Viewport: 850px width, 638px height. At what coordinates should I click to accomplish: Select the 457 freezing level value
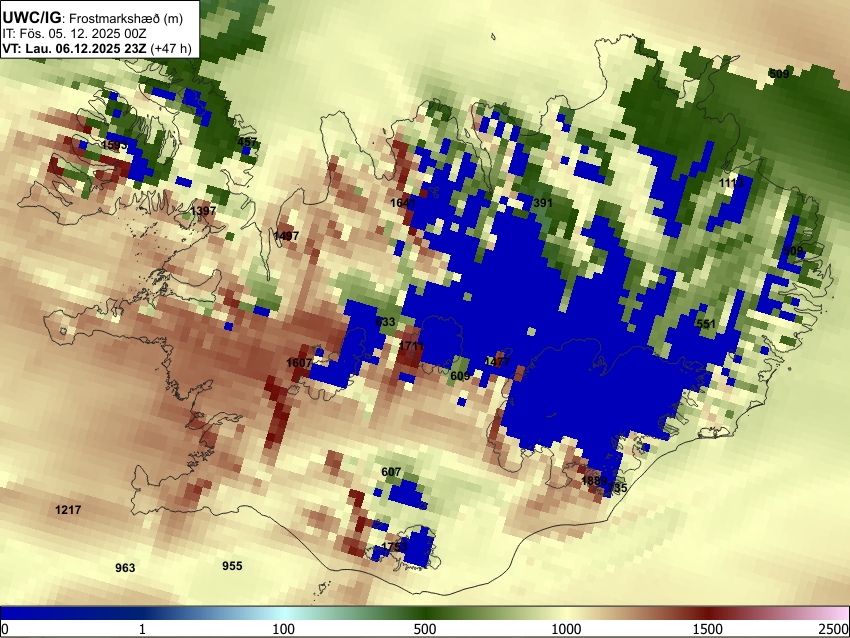(247, 142)
